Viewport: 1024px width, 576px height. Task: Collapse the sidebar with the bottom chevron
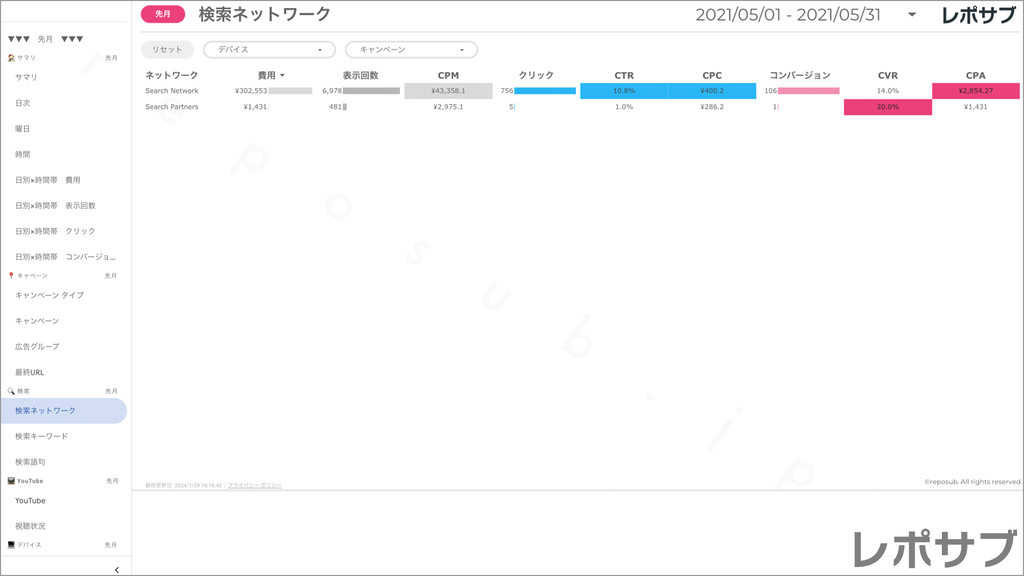(117, 567)
